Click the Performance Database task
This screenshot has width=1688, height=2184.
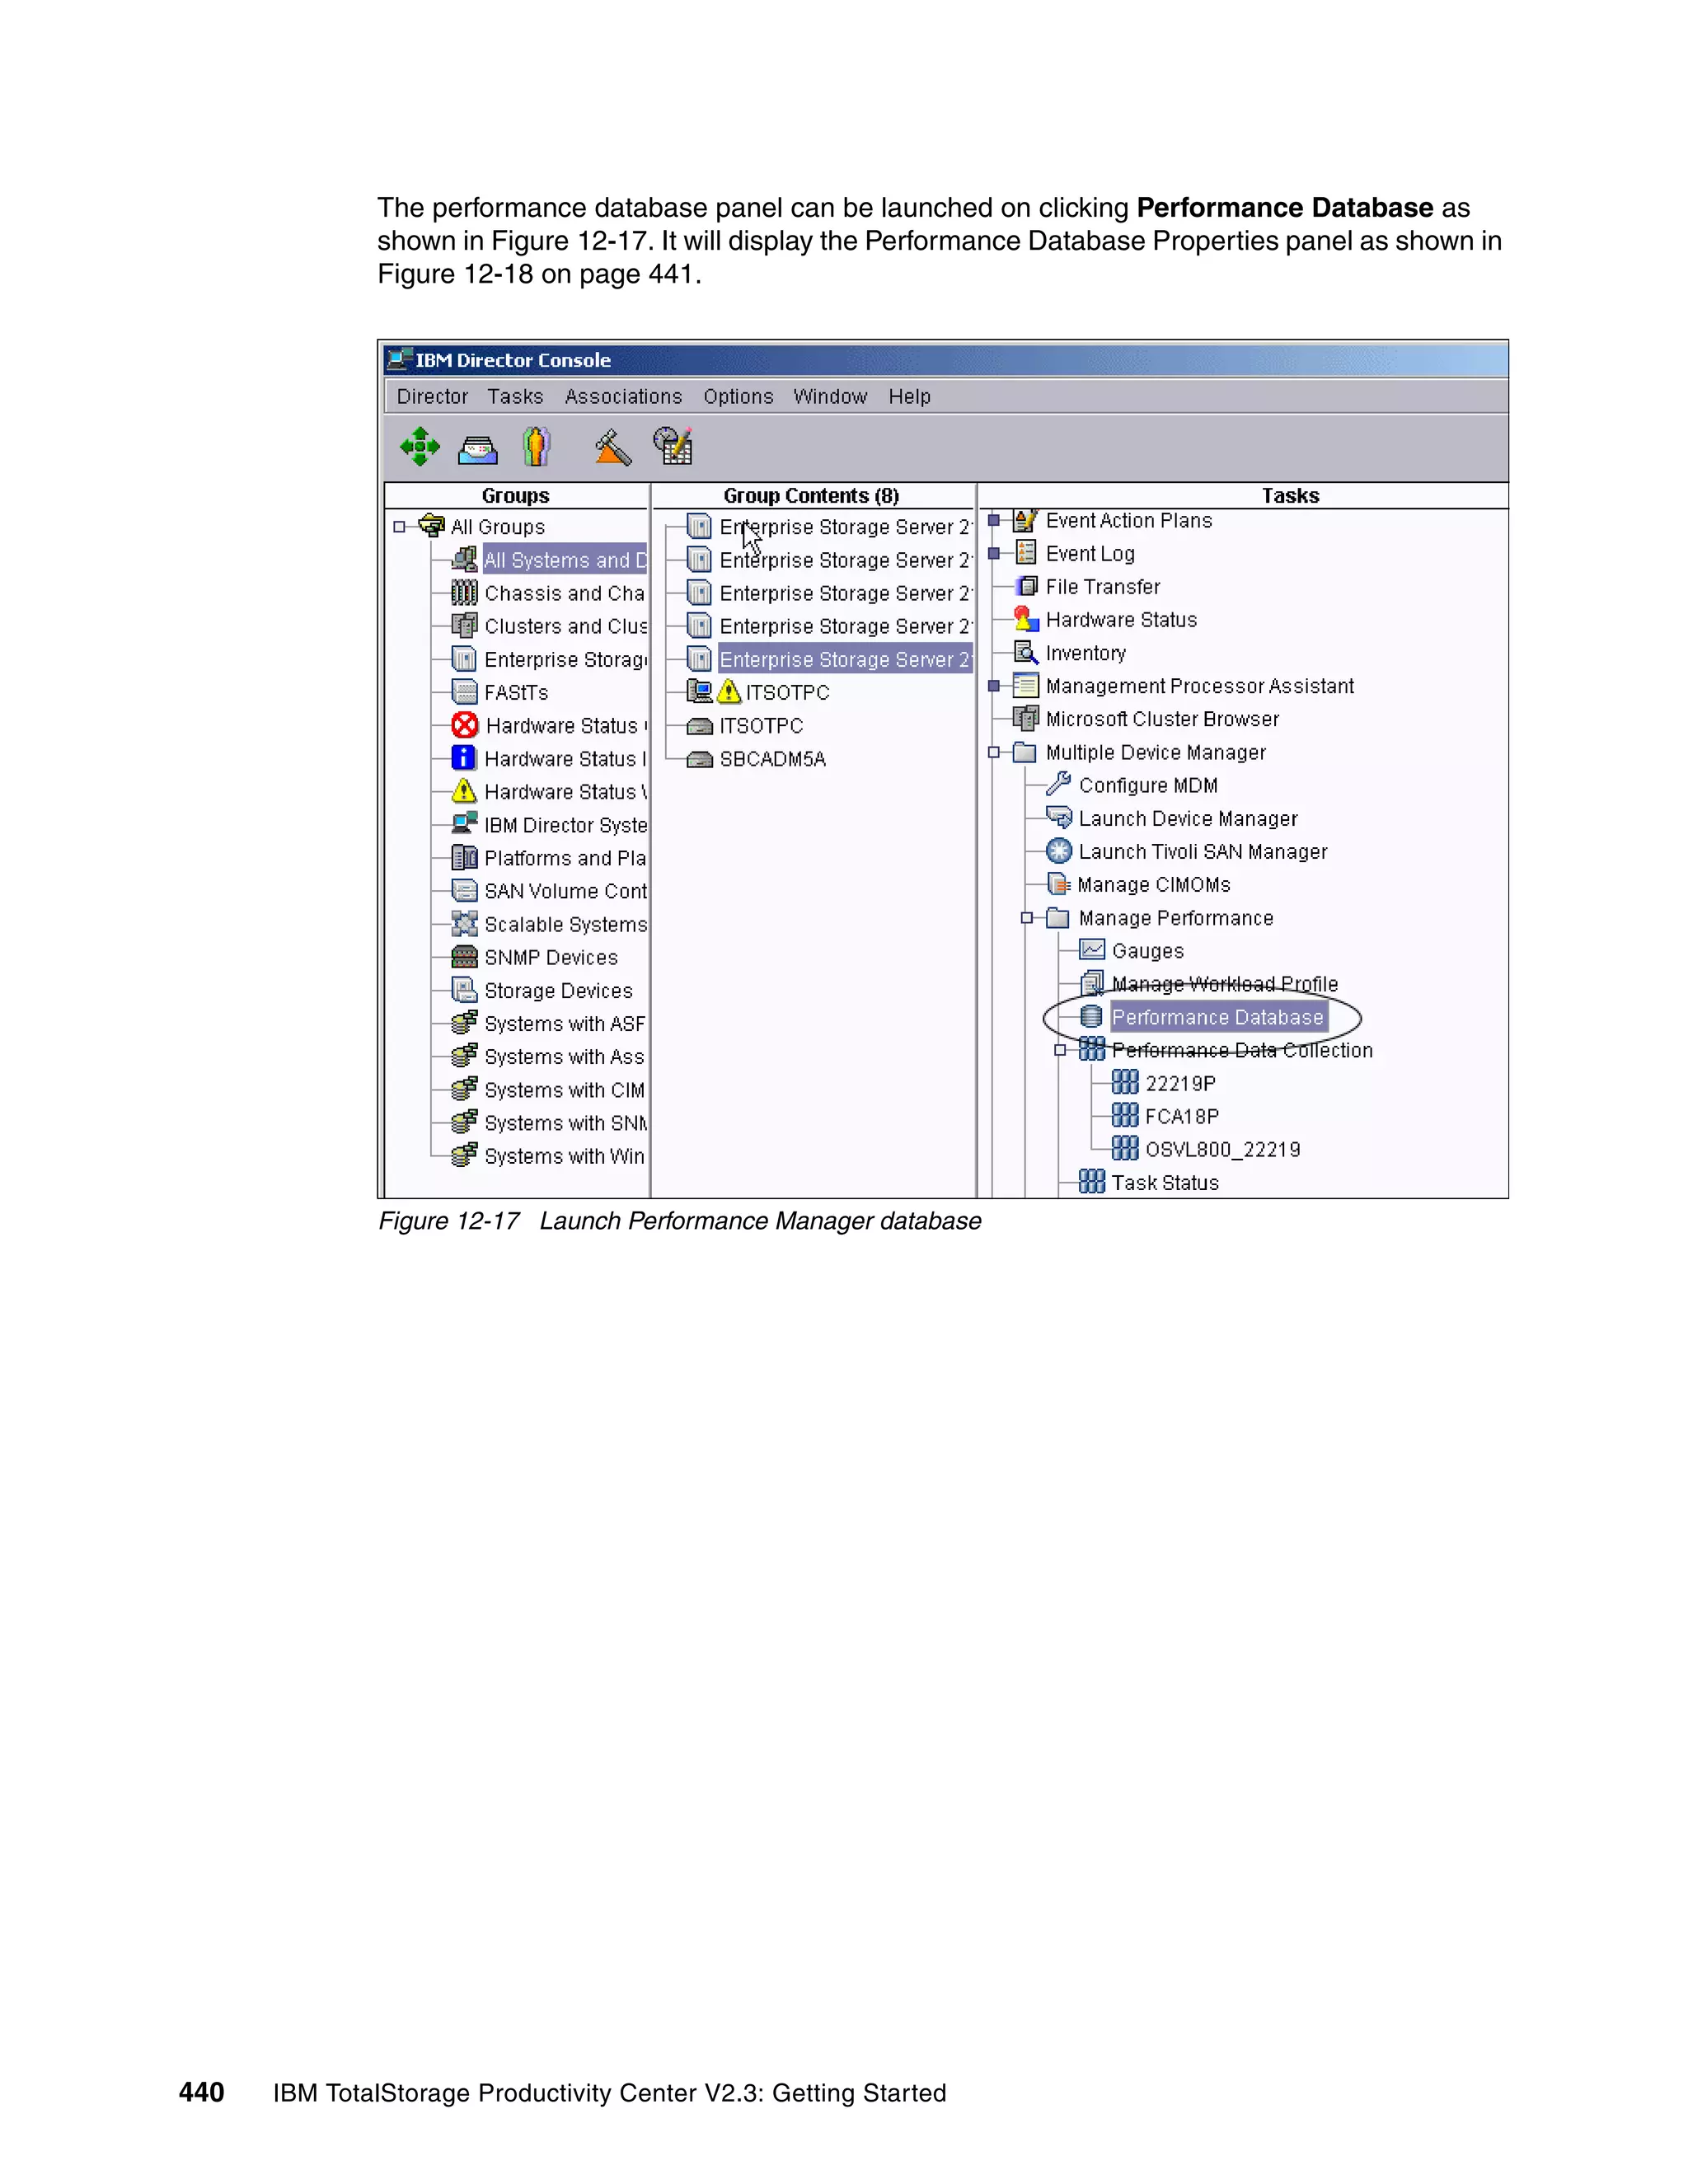pos(1218,1017)
